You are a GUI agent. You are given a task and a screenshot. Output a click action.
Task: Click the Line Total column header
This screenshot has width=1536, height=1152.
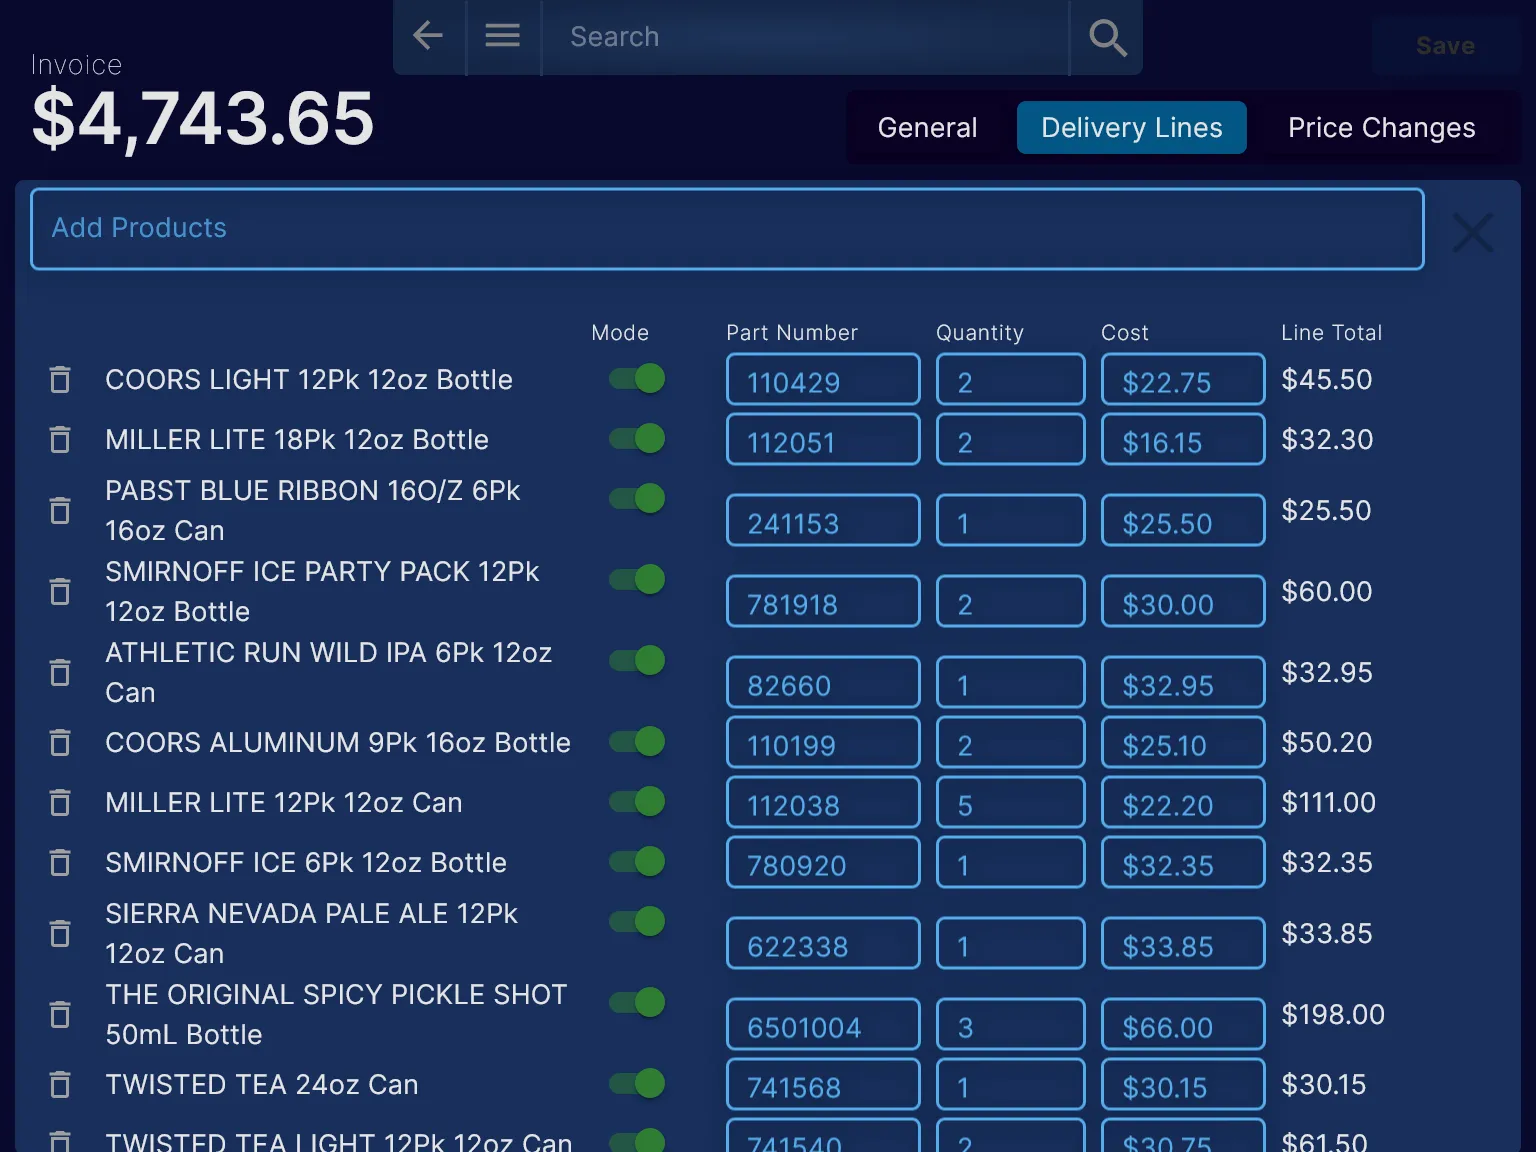(x=1332, y=333)
